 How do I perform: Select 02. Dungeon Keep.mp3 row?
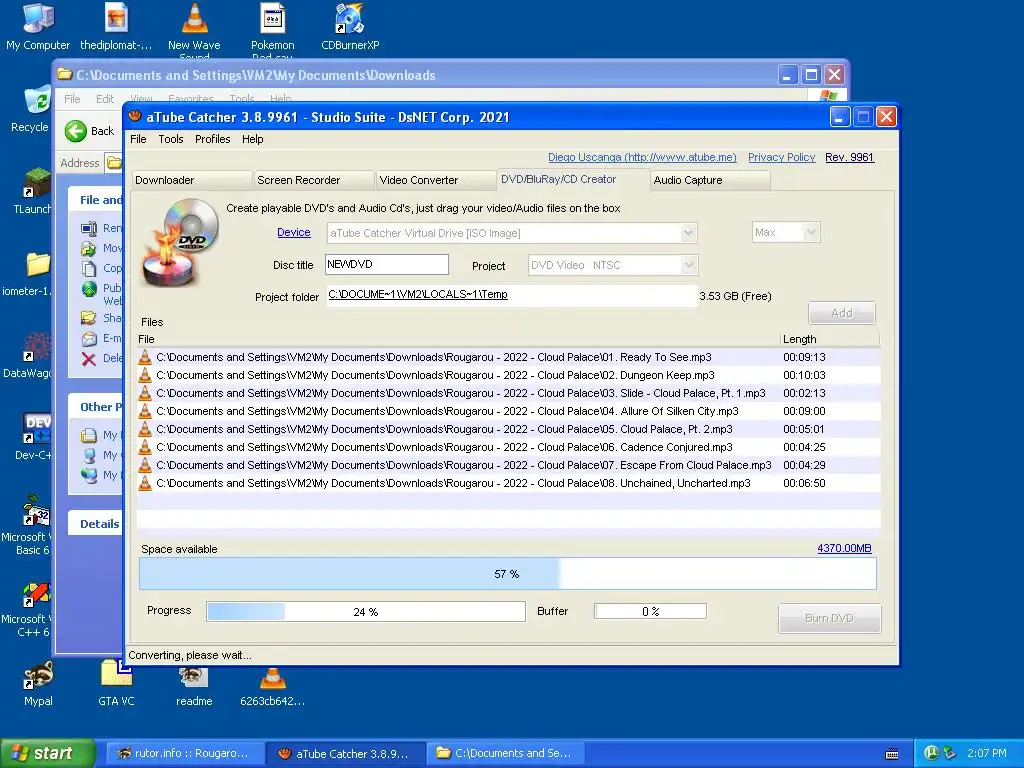click(x=509, y=376)
